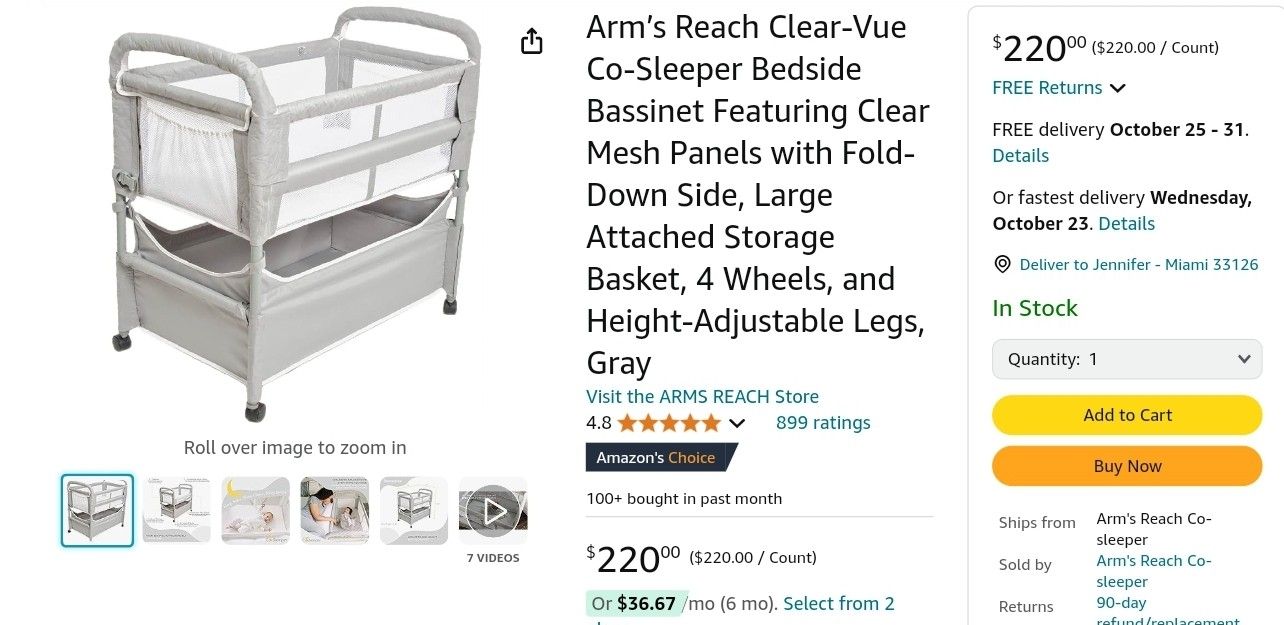
Task: Click the Add to Cart button
Action: pyautogui.click(x=1126, y=414)
